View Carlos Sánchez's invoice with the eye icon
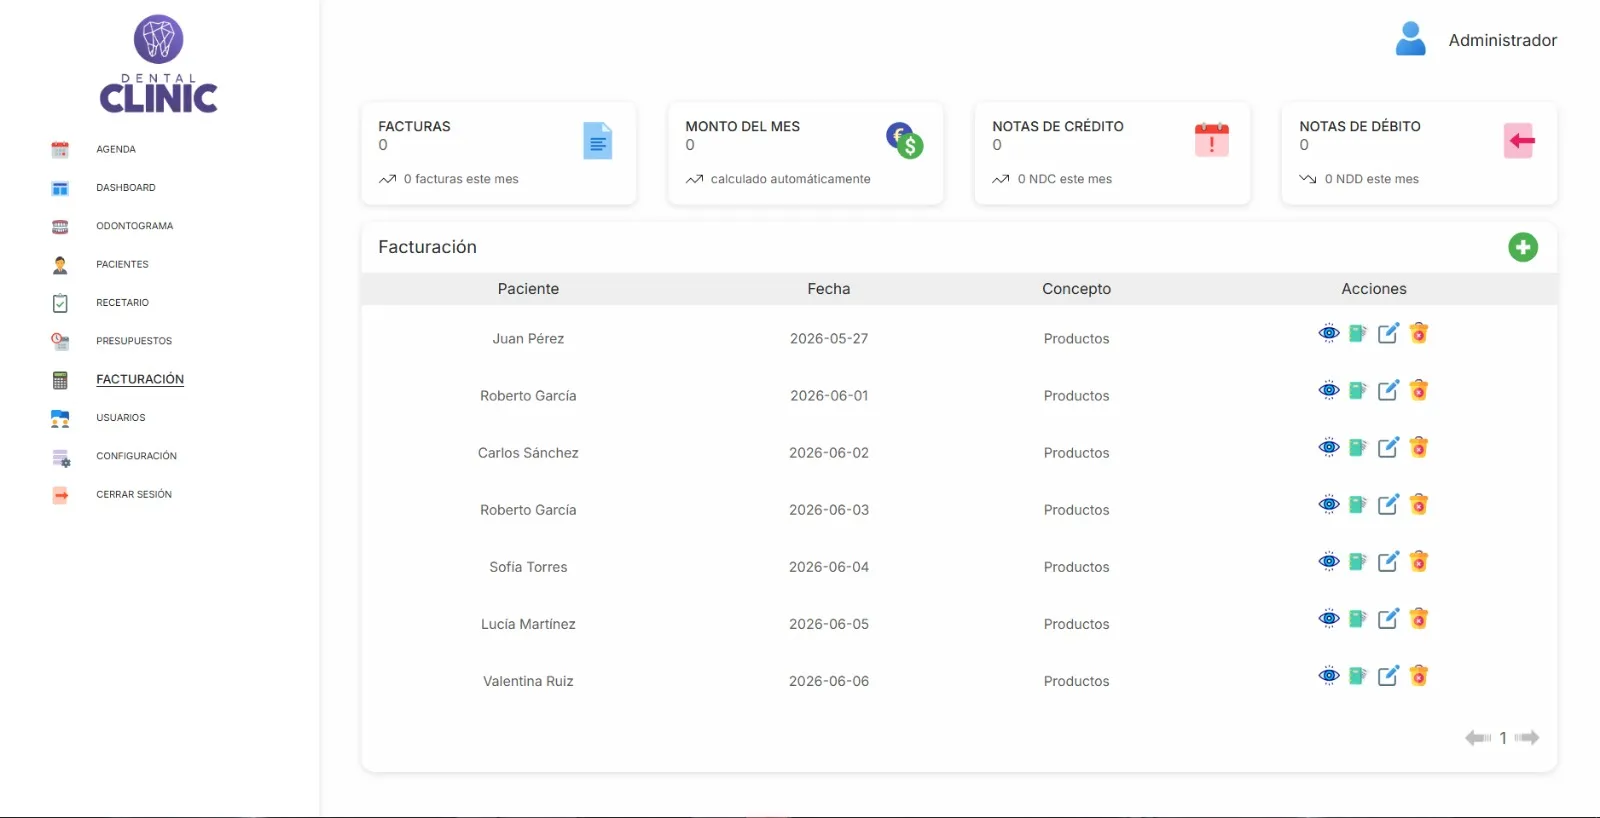Viewport: 1600px width, 818px height. click(1328, 447)
